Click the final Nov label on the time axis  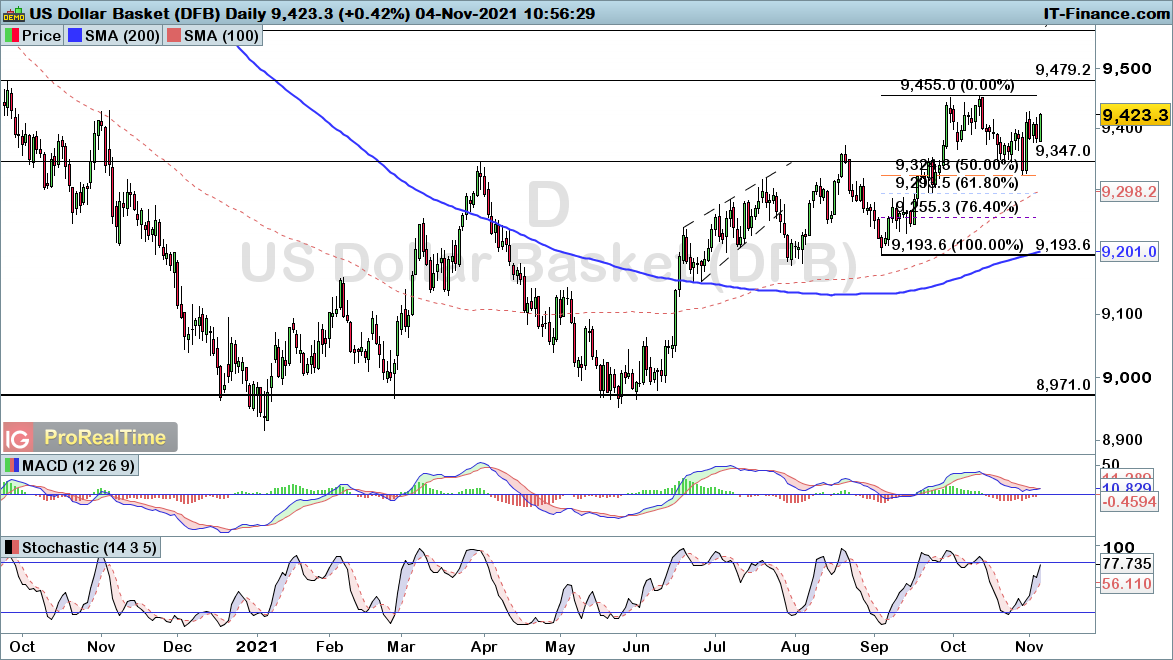1029,647
